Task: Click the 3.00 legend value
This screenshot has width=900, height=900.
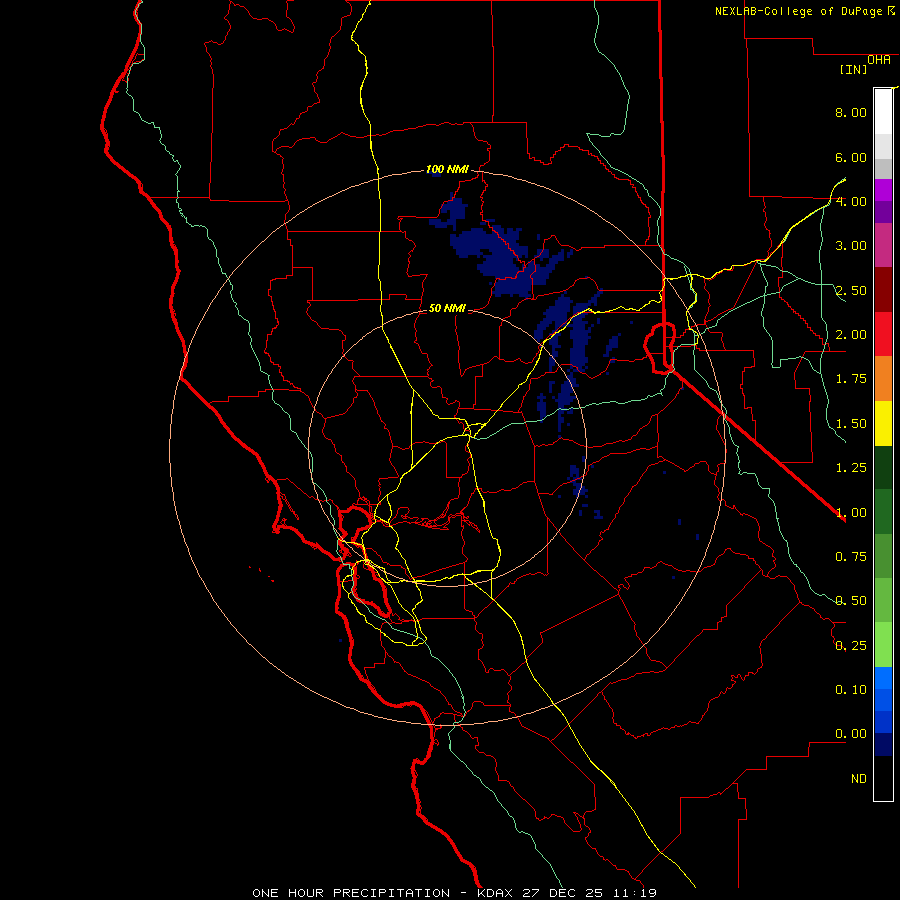Action: (x=851, y=246)
